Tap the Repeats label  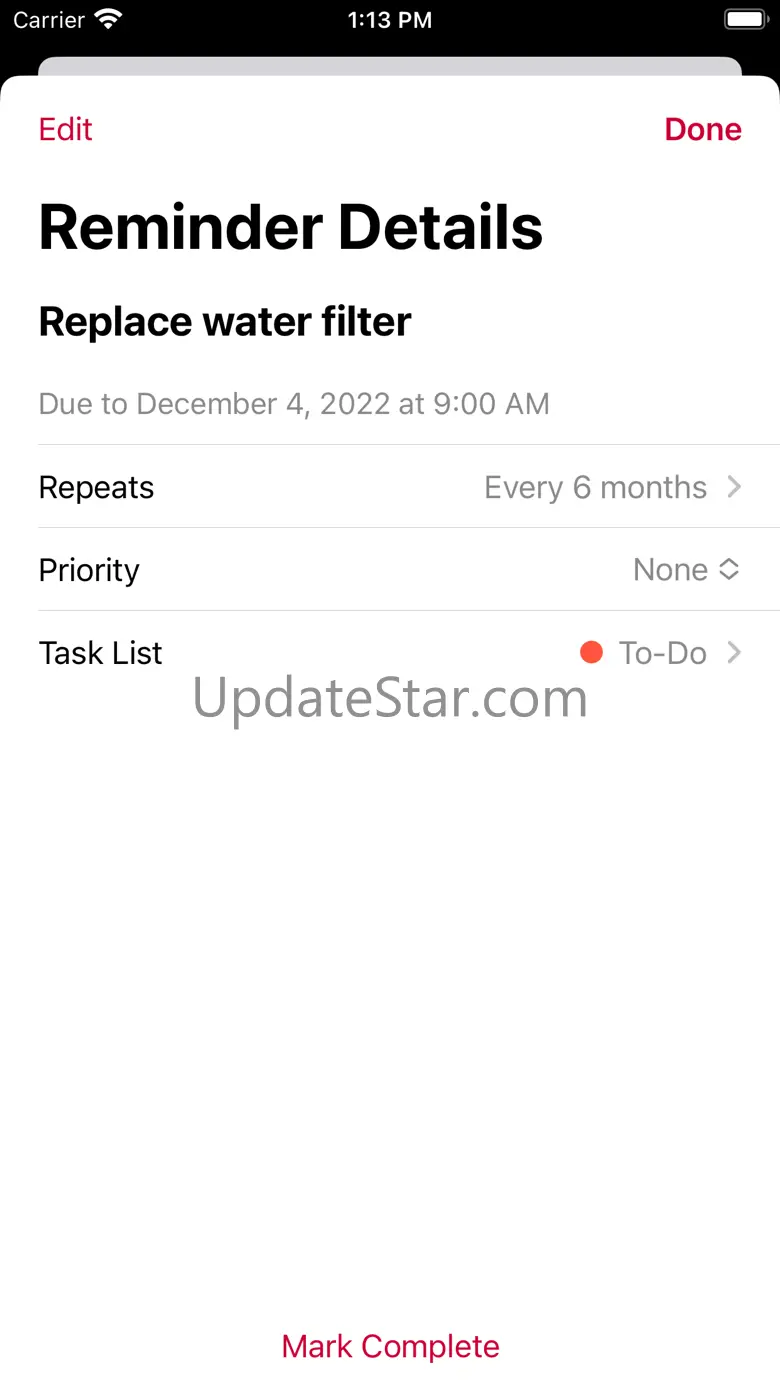[96, 487]
